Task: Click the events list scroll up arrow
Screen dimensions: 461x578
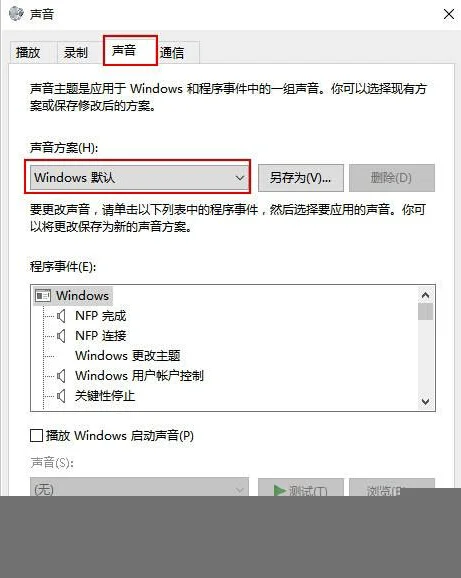Action: click(x=426, y=295)
